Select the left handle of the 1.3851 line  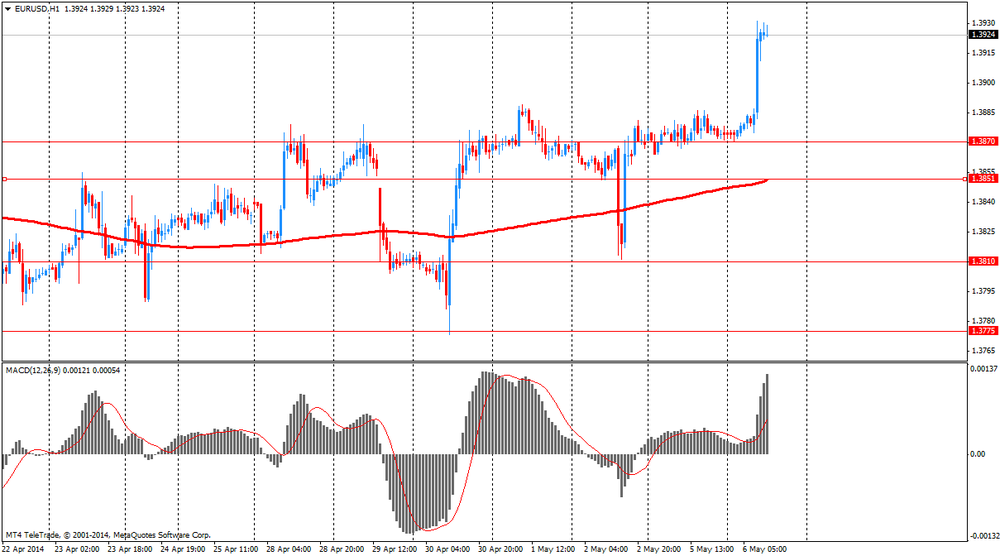4,179
